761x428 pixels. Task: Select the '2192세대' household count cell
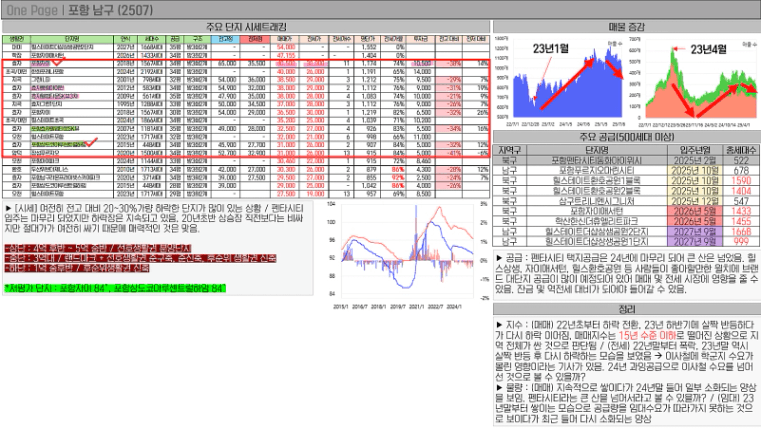click(x=152, y=71)
